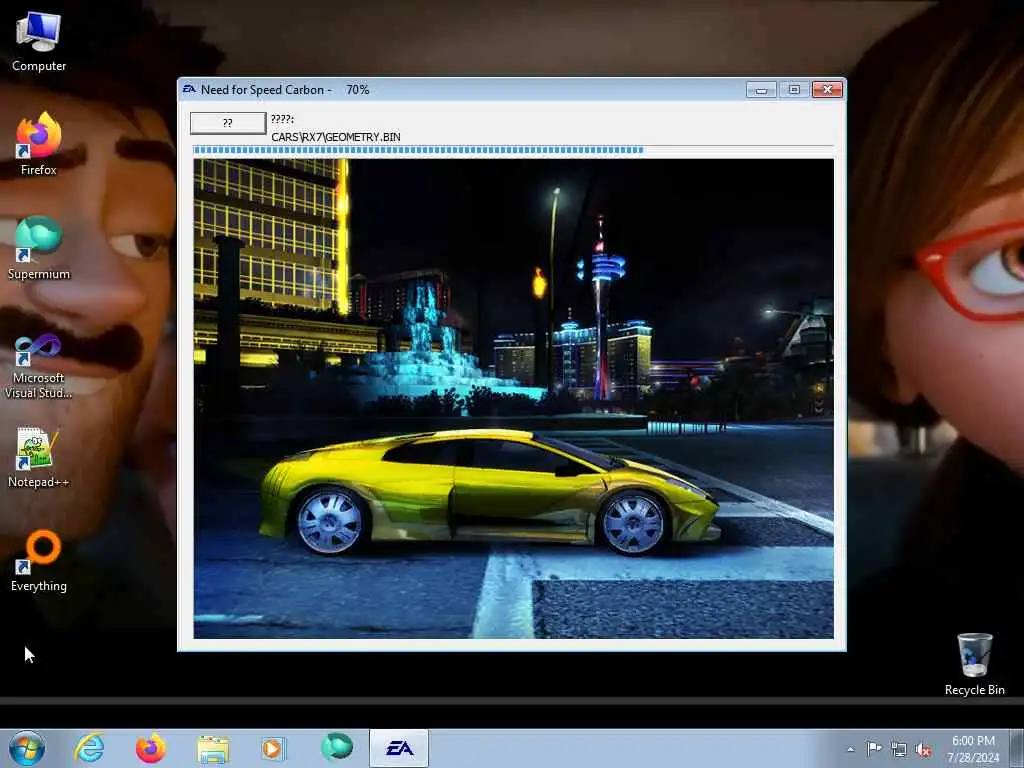Screen dimensions: 1024x768
Task: Launch Internet Explorer from the taskbar
Action: pos(89,748)
